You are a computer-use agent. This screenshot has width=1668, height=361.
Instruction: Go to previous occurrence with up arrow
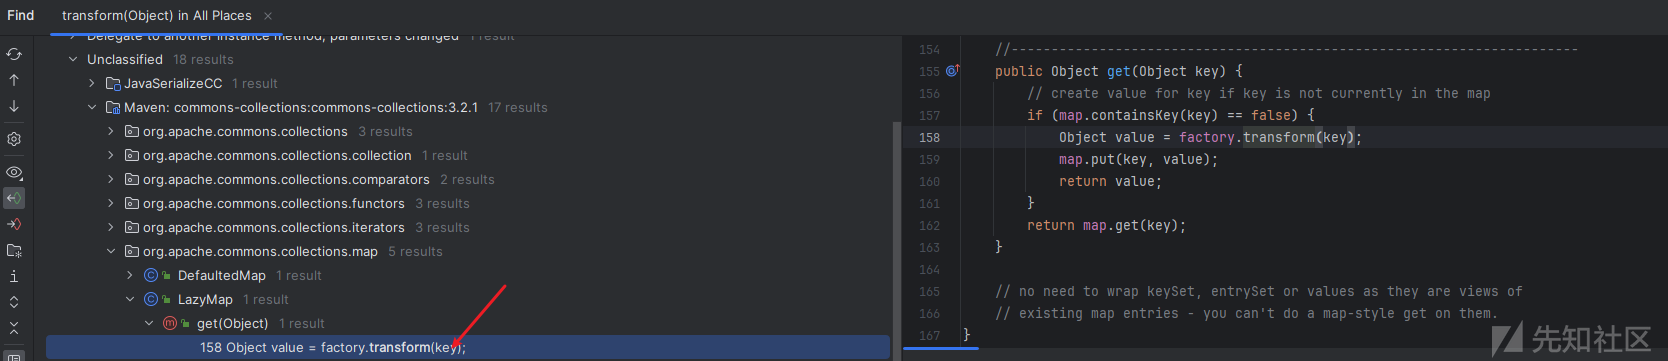click(14, 80)
